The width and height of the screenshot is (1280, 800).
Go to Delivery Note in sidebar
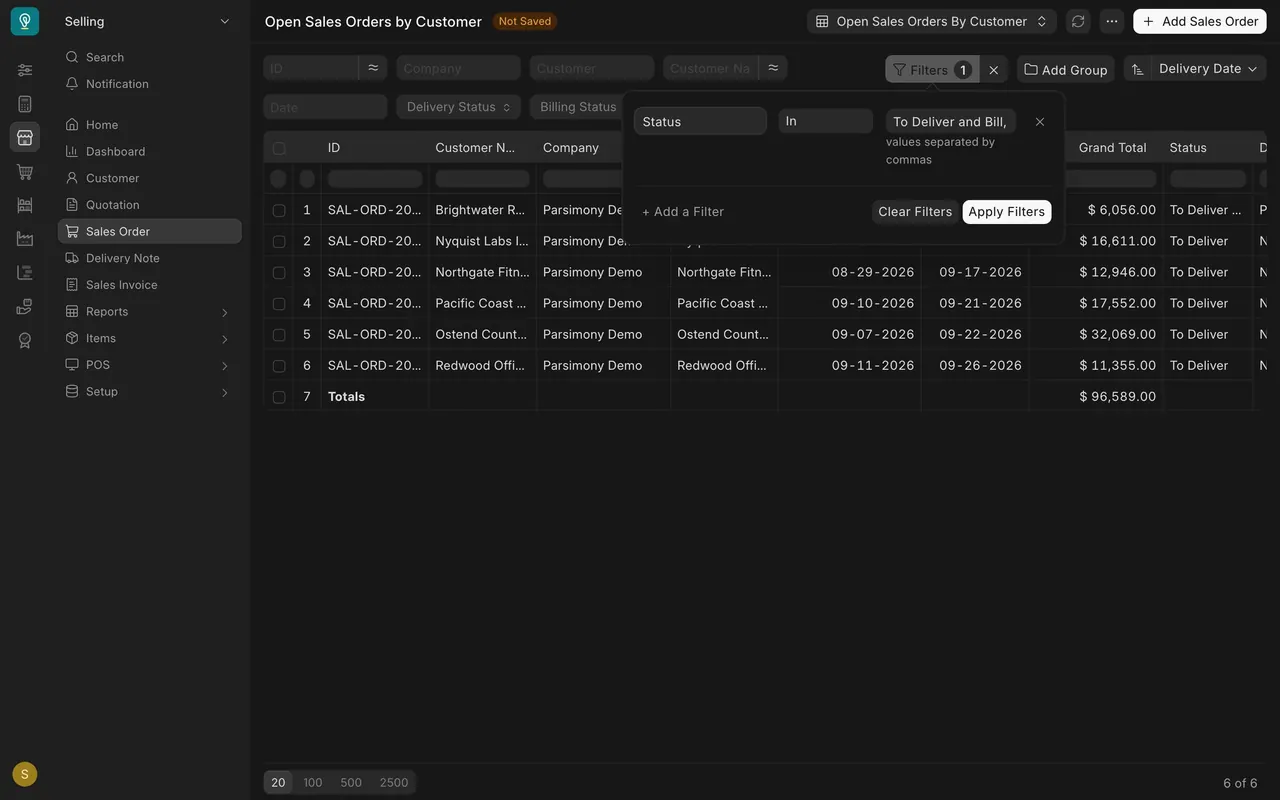[x=150, y=258]
